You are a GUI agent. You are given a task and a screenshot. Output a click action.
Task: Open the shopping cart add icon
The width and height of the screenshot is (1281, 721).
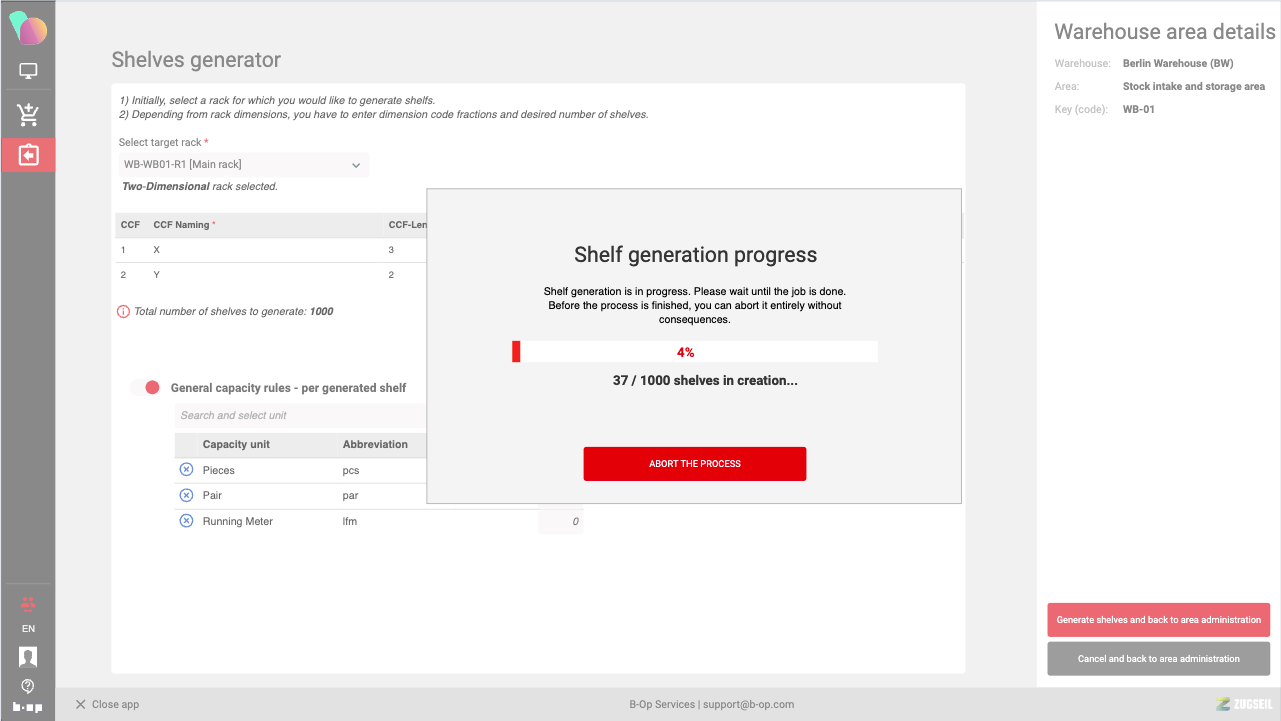(x=28, y=115)
